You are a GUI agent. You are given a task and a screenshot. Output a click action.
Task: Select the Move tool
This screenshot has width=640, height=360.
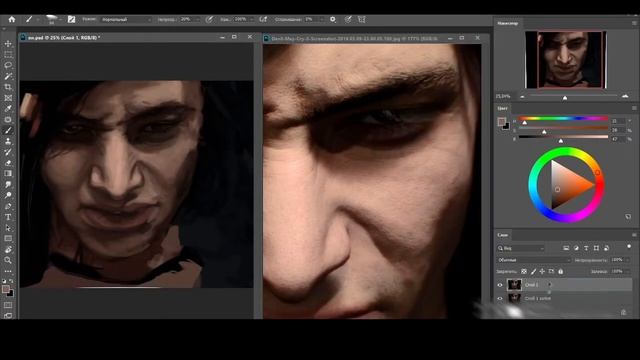pyautogui.click(x=8, y=44)
